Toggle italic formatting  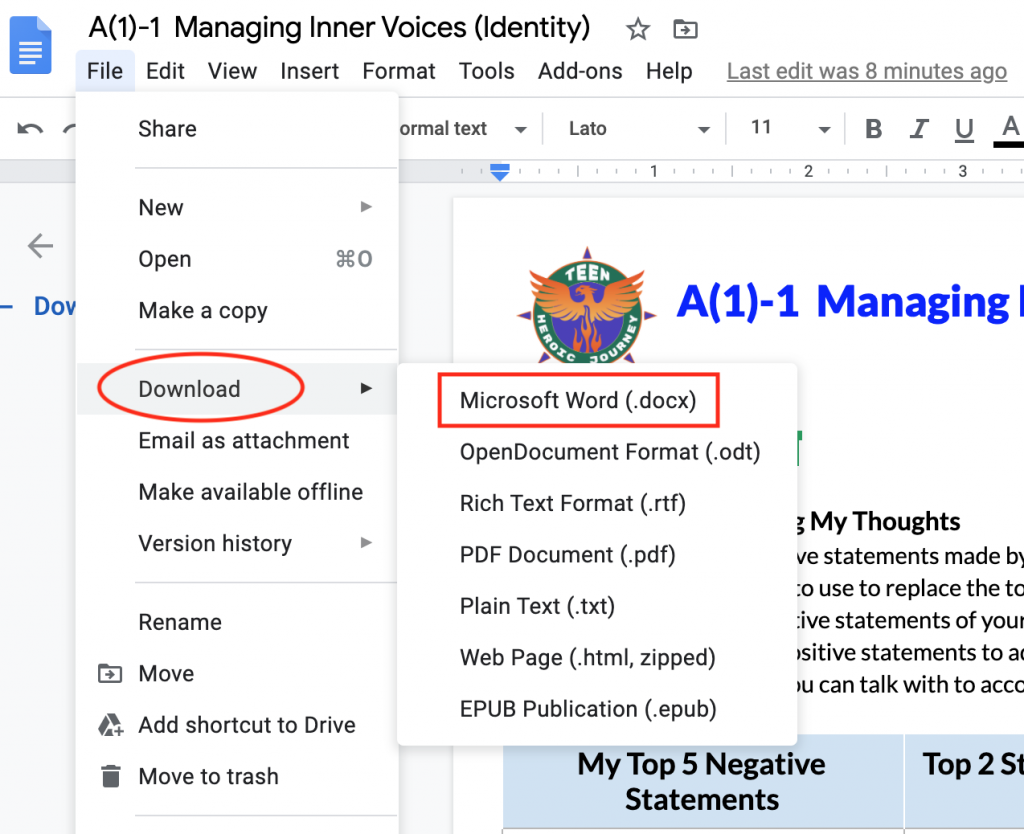pyautogui.click(x=919, y=129)
